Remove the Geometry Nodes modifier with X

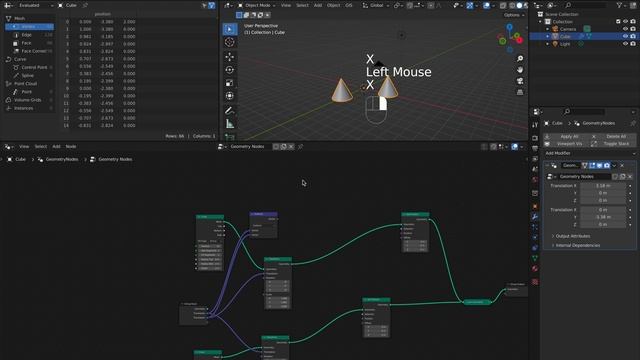[x=622, y=165]
